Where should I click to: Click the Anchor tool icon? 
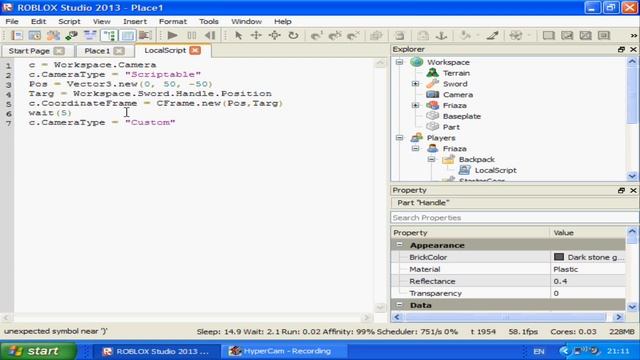[441, 36]
